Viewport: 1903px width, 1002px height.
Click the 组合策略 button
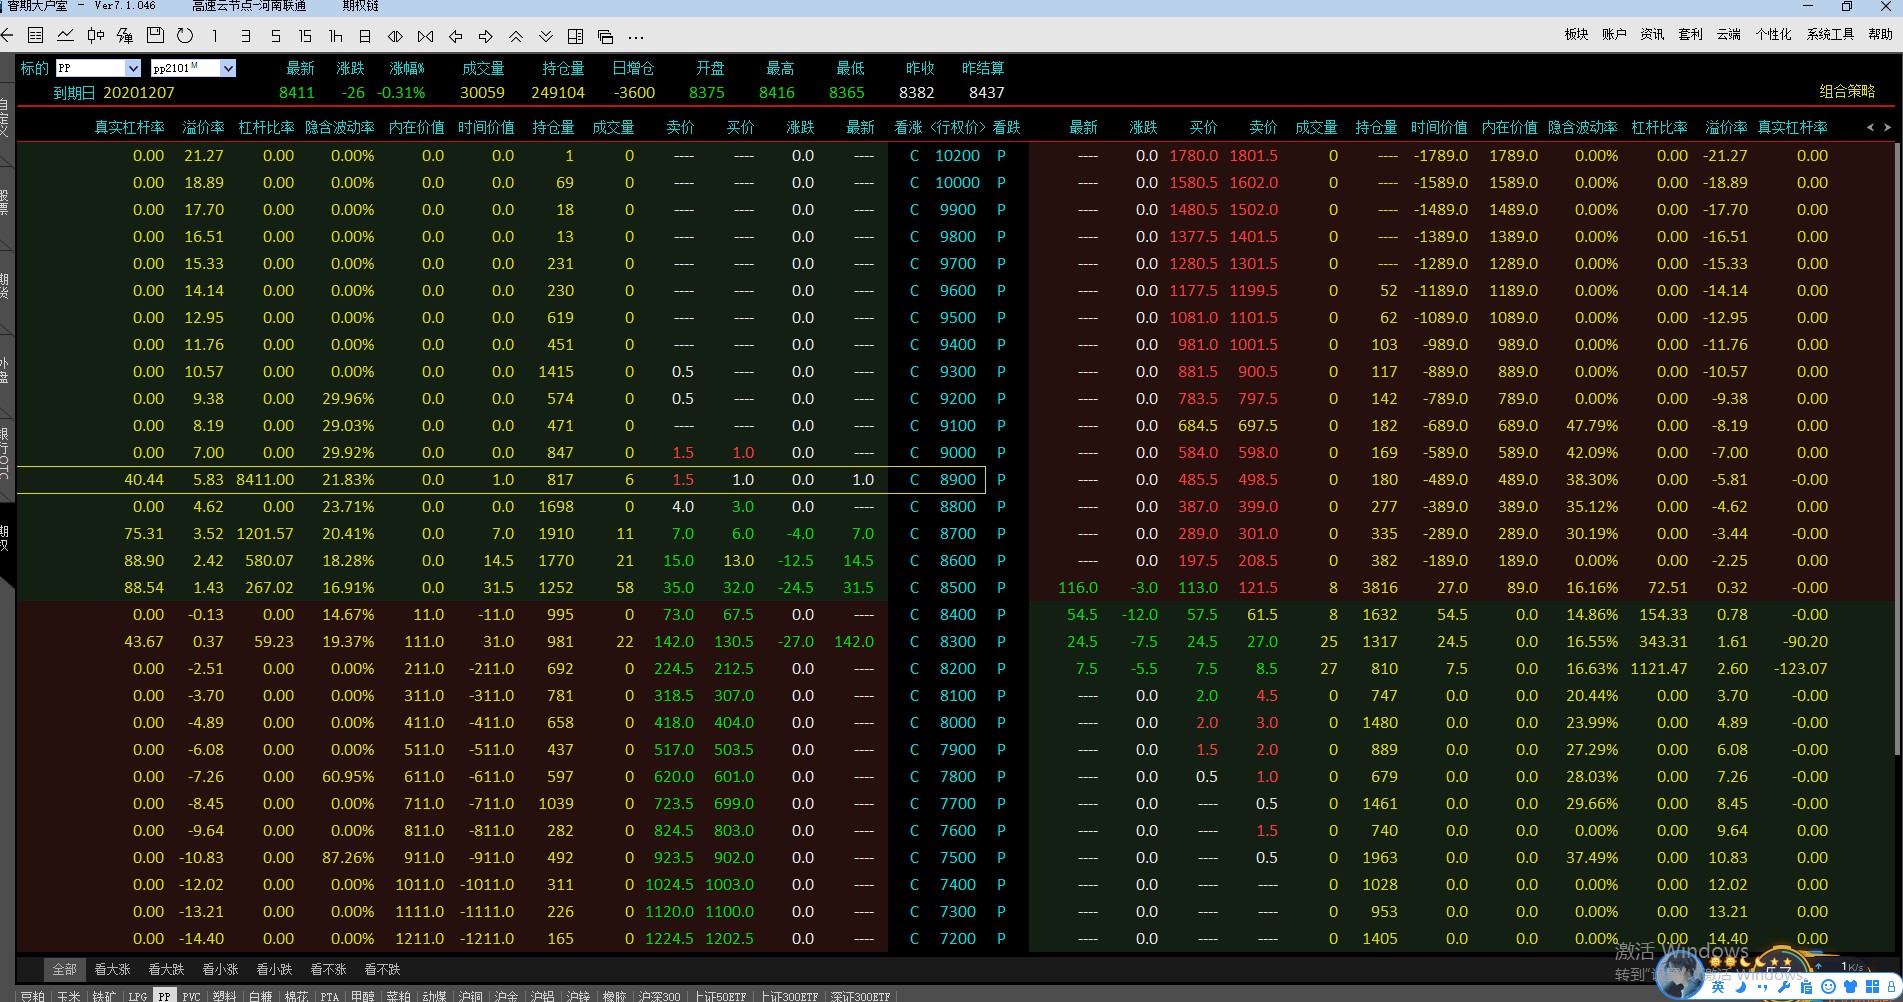[x=1846, y=91]
